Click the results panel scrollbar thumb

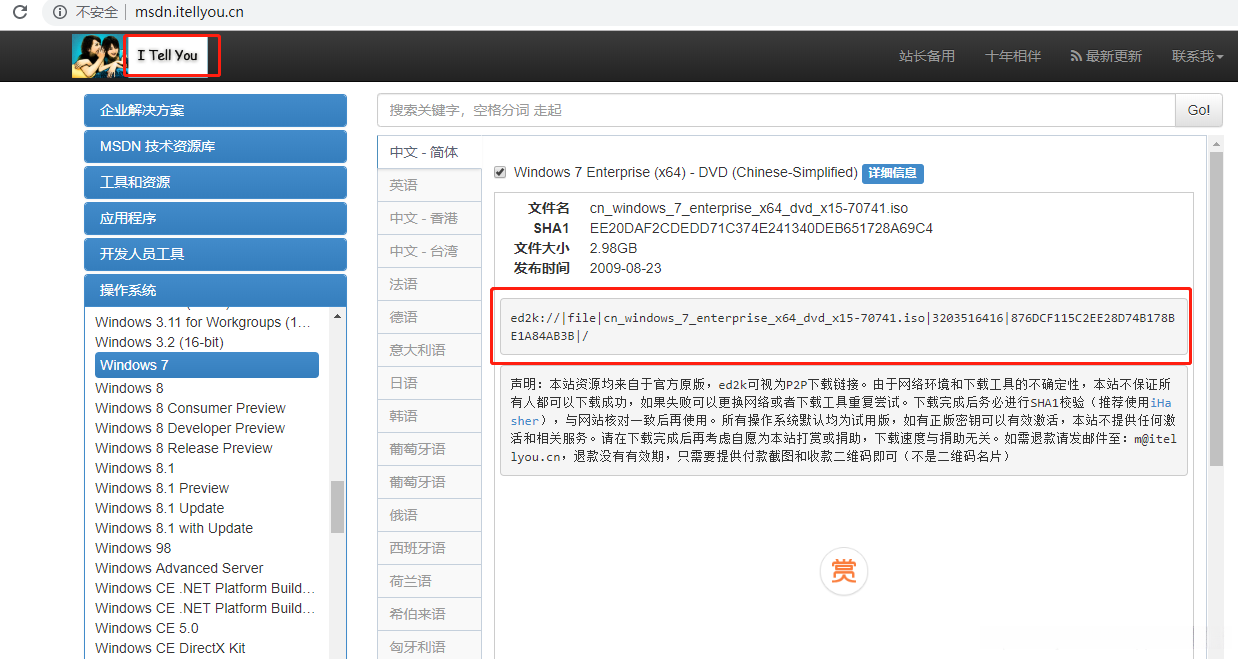coord(1216,308)
